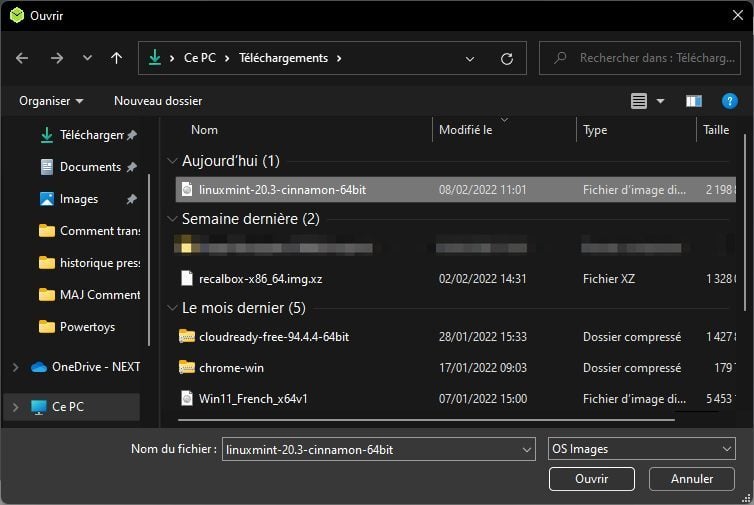
Task: Expand the Ce PC tree node
Action: 15,407
